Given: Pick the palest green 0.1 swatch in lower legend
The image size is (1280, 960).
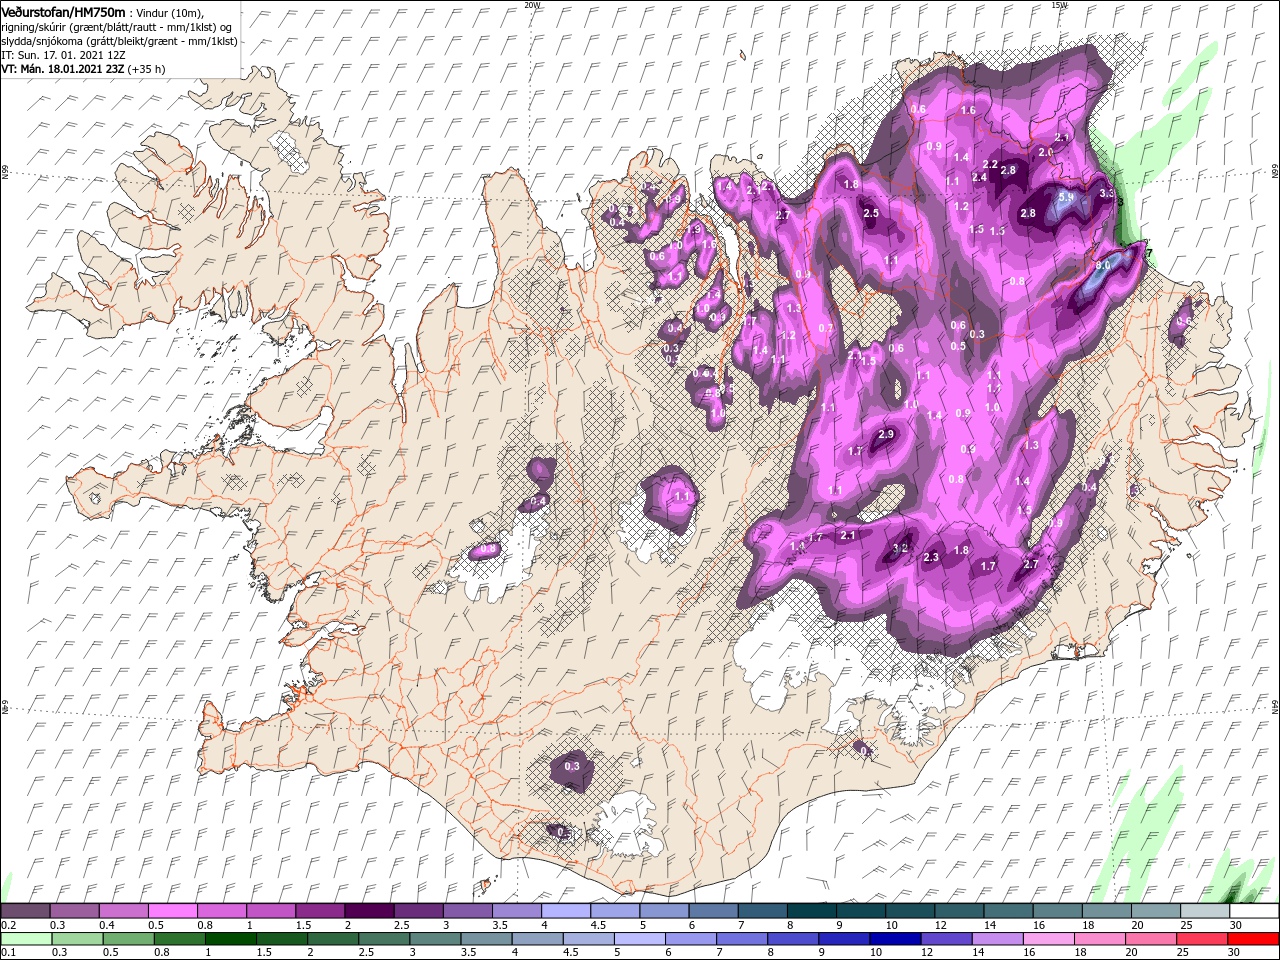Looking at the screenshot, I should click(x=27, y=939).
